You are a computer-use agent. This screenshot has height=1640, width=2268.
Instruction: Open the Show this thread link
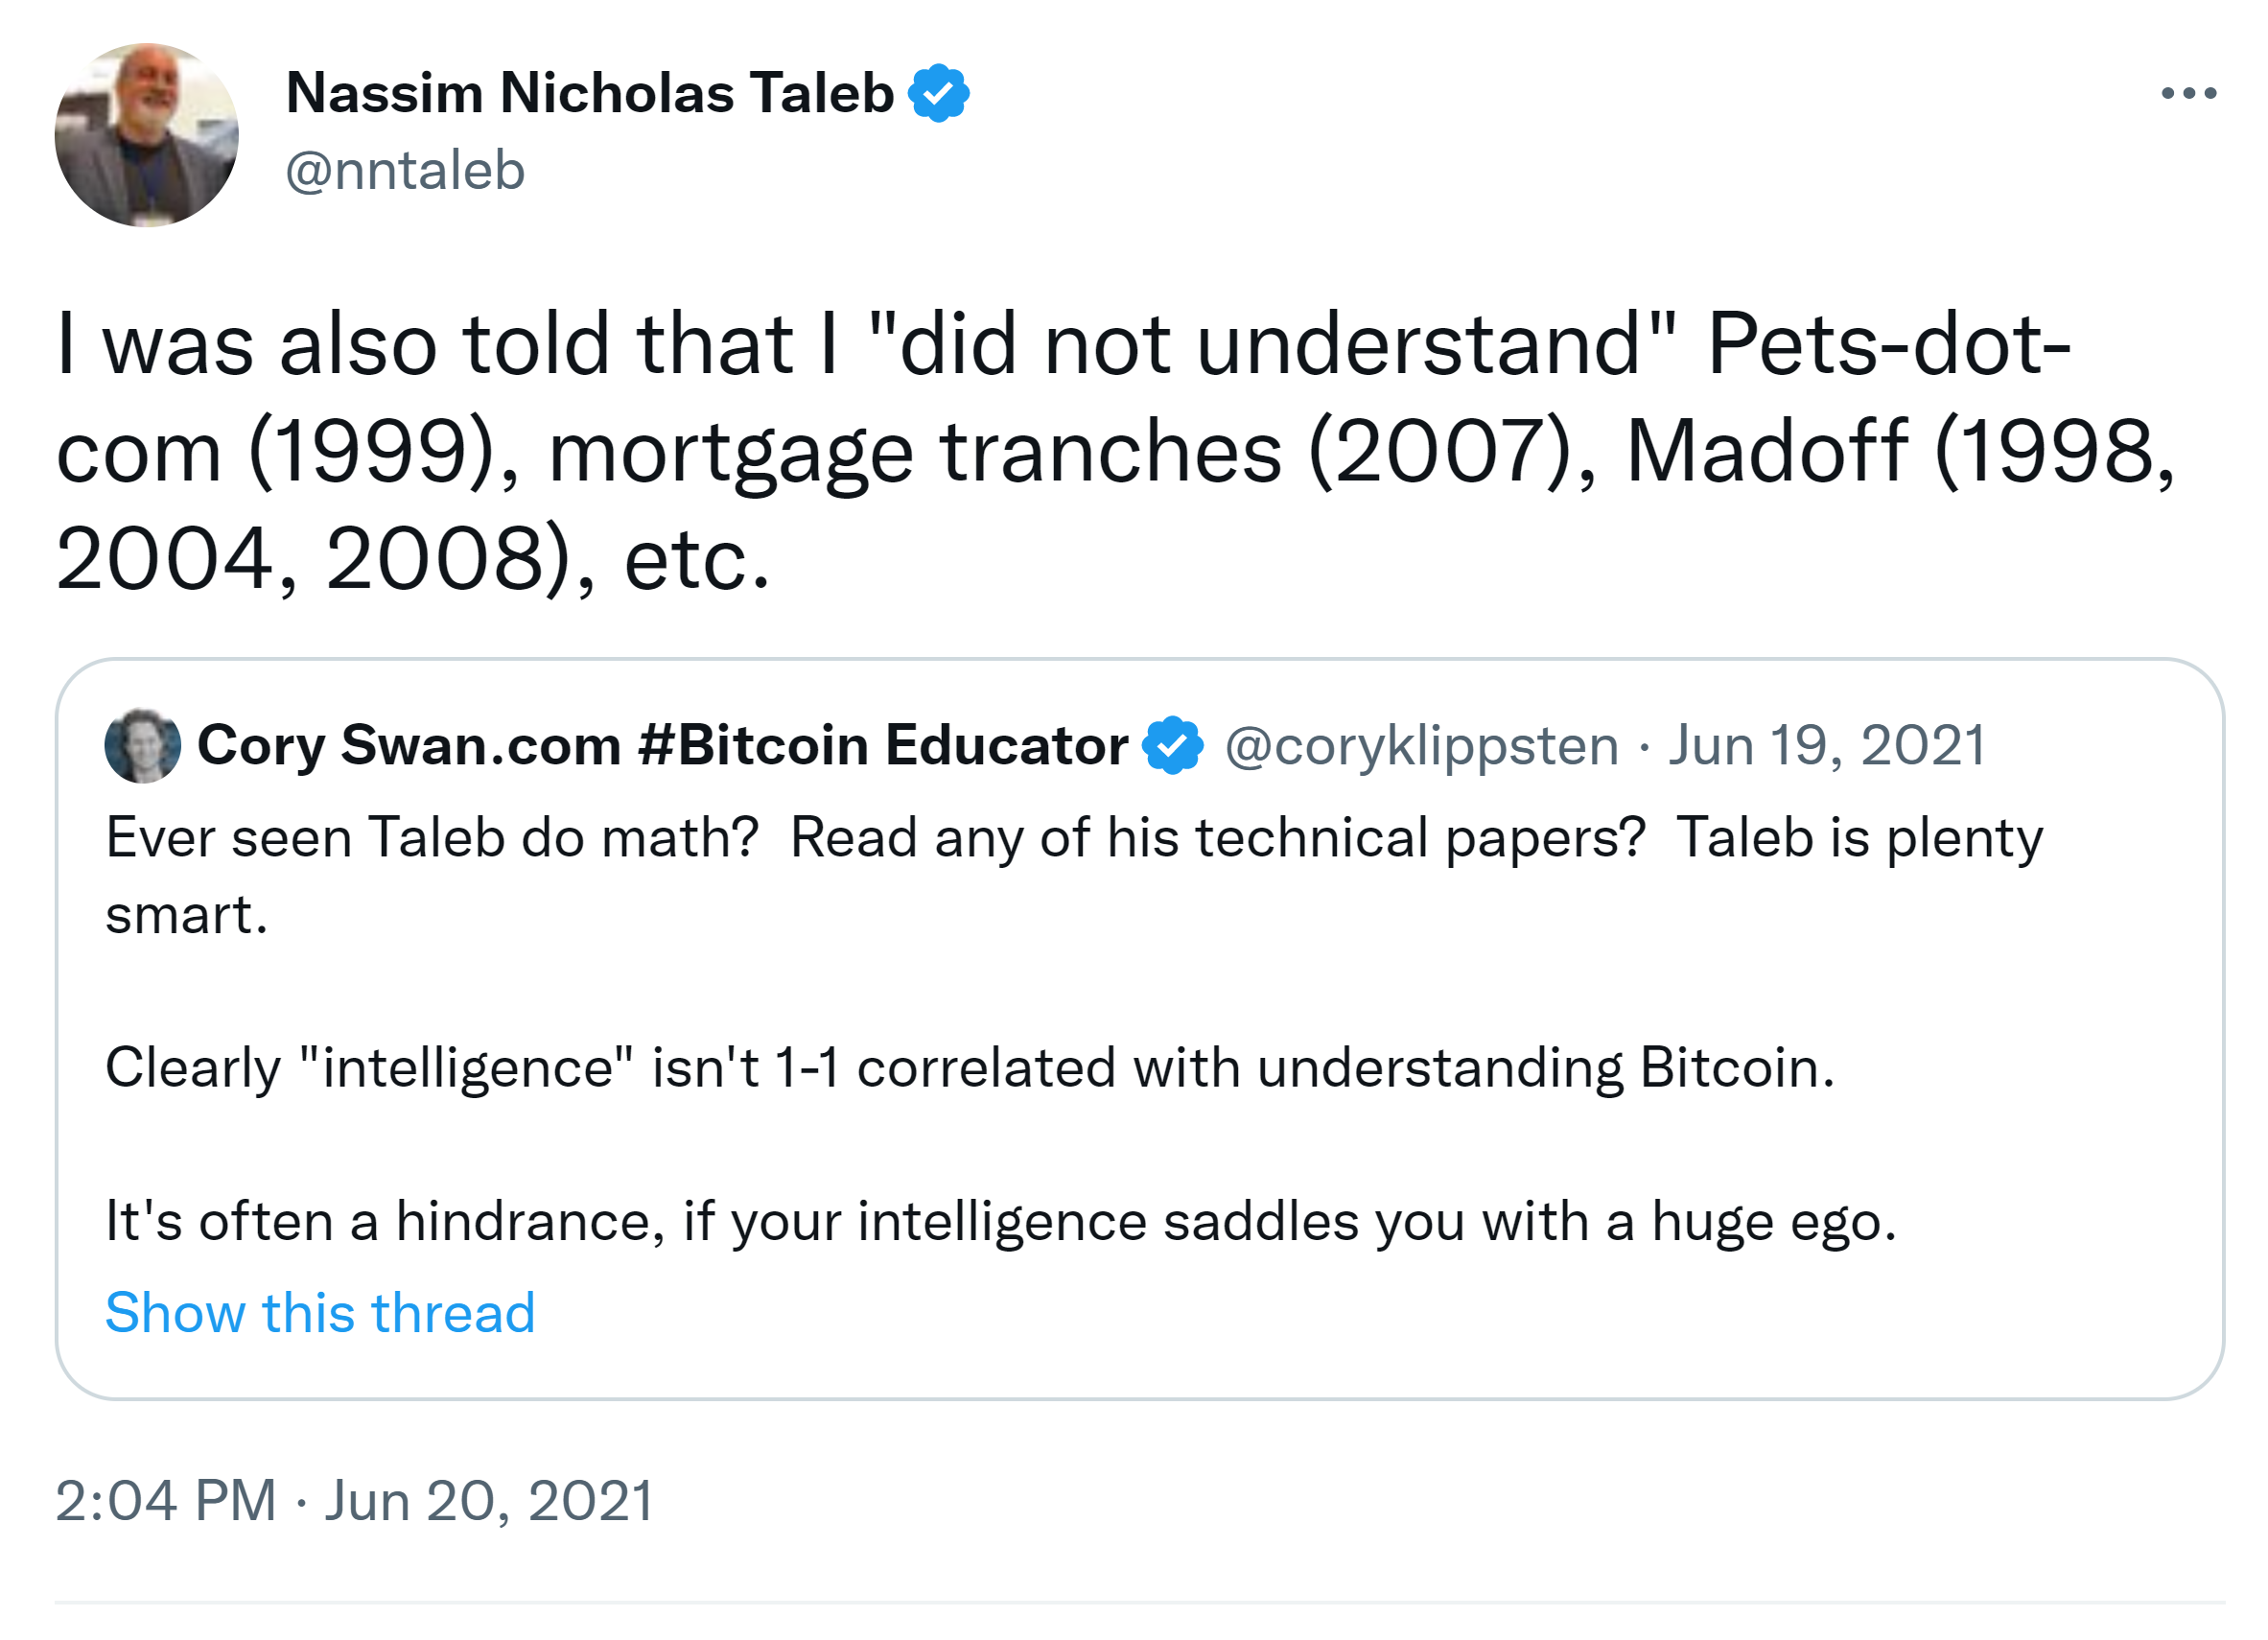click(320, 1312)
